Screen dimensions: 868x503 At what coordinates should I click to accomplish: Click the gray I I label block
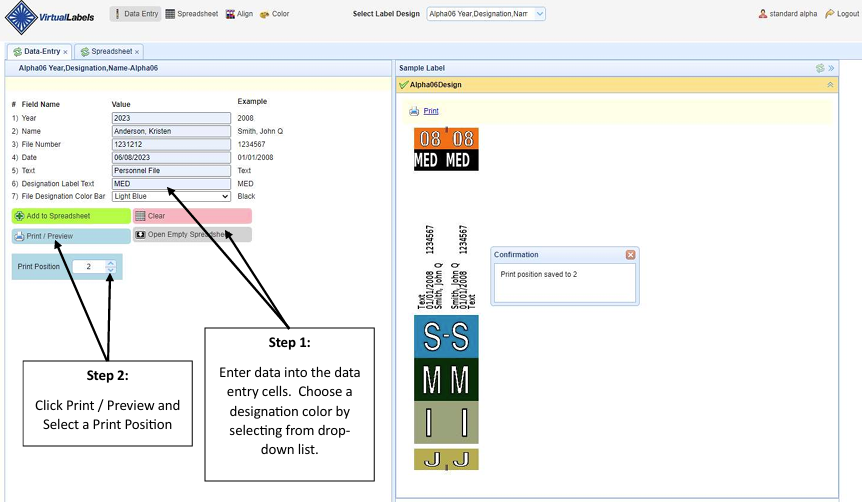[x=446, y=422]
